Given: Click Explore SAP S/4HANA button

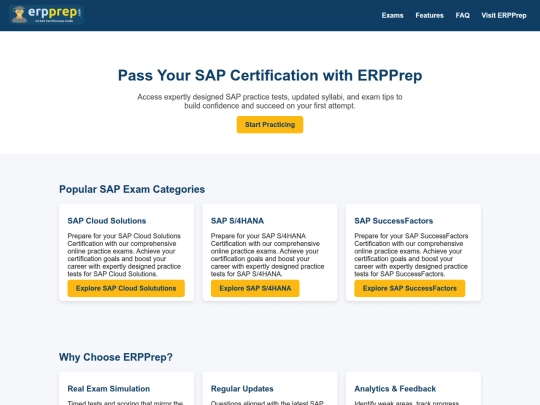Looking at the screenshot, I should [x=255, y=288].
